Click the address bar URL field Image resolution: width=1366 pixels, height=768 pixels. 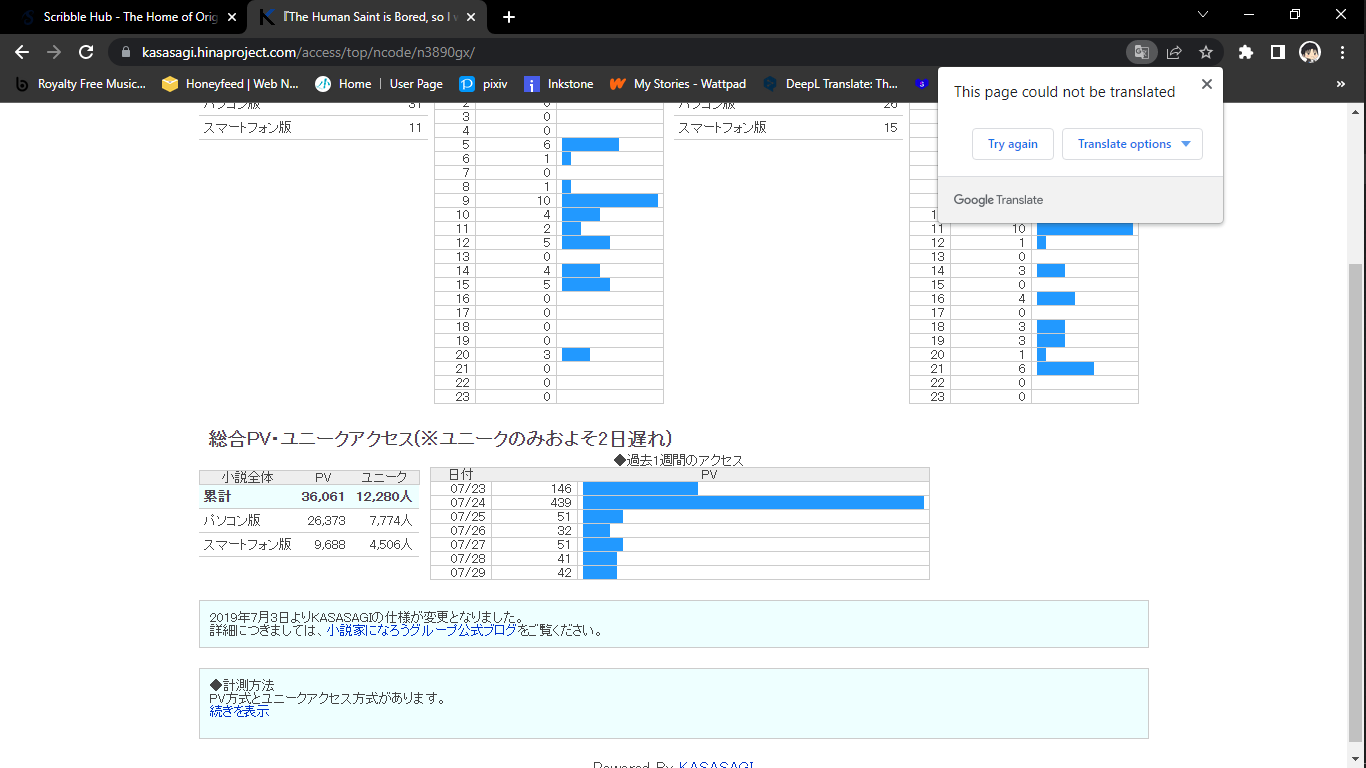(x=600, y=52)
